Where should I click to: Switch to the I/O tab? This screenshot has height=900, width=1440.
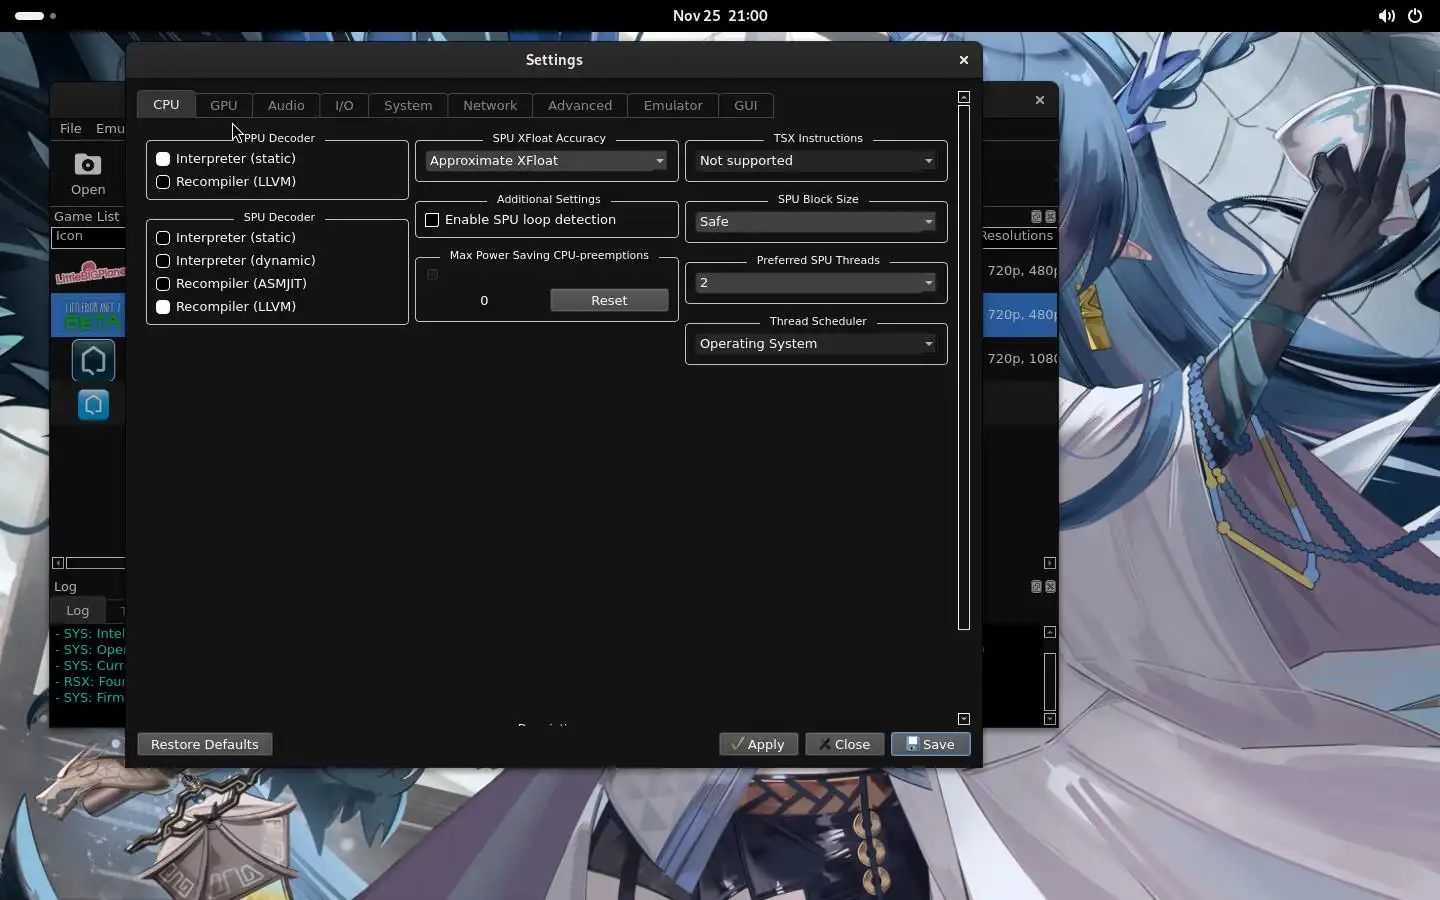tap(344, 105)
